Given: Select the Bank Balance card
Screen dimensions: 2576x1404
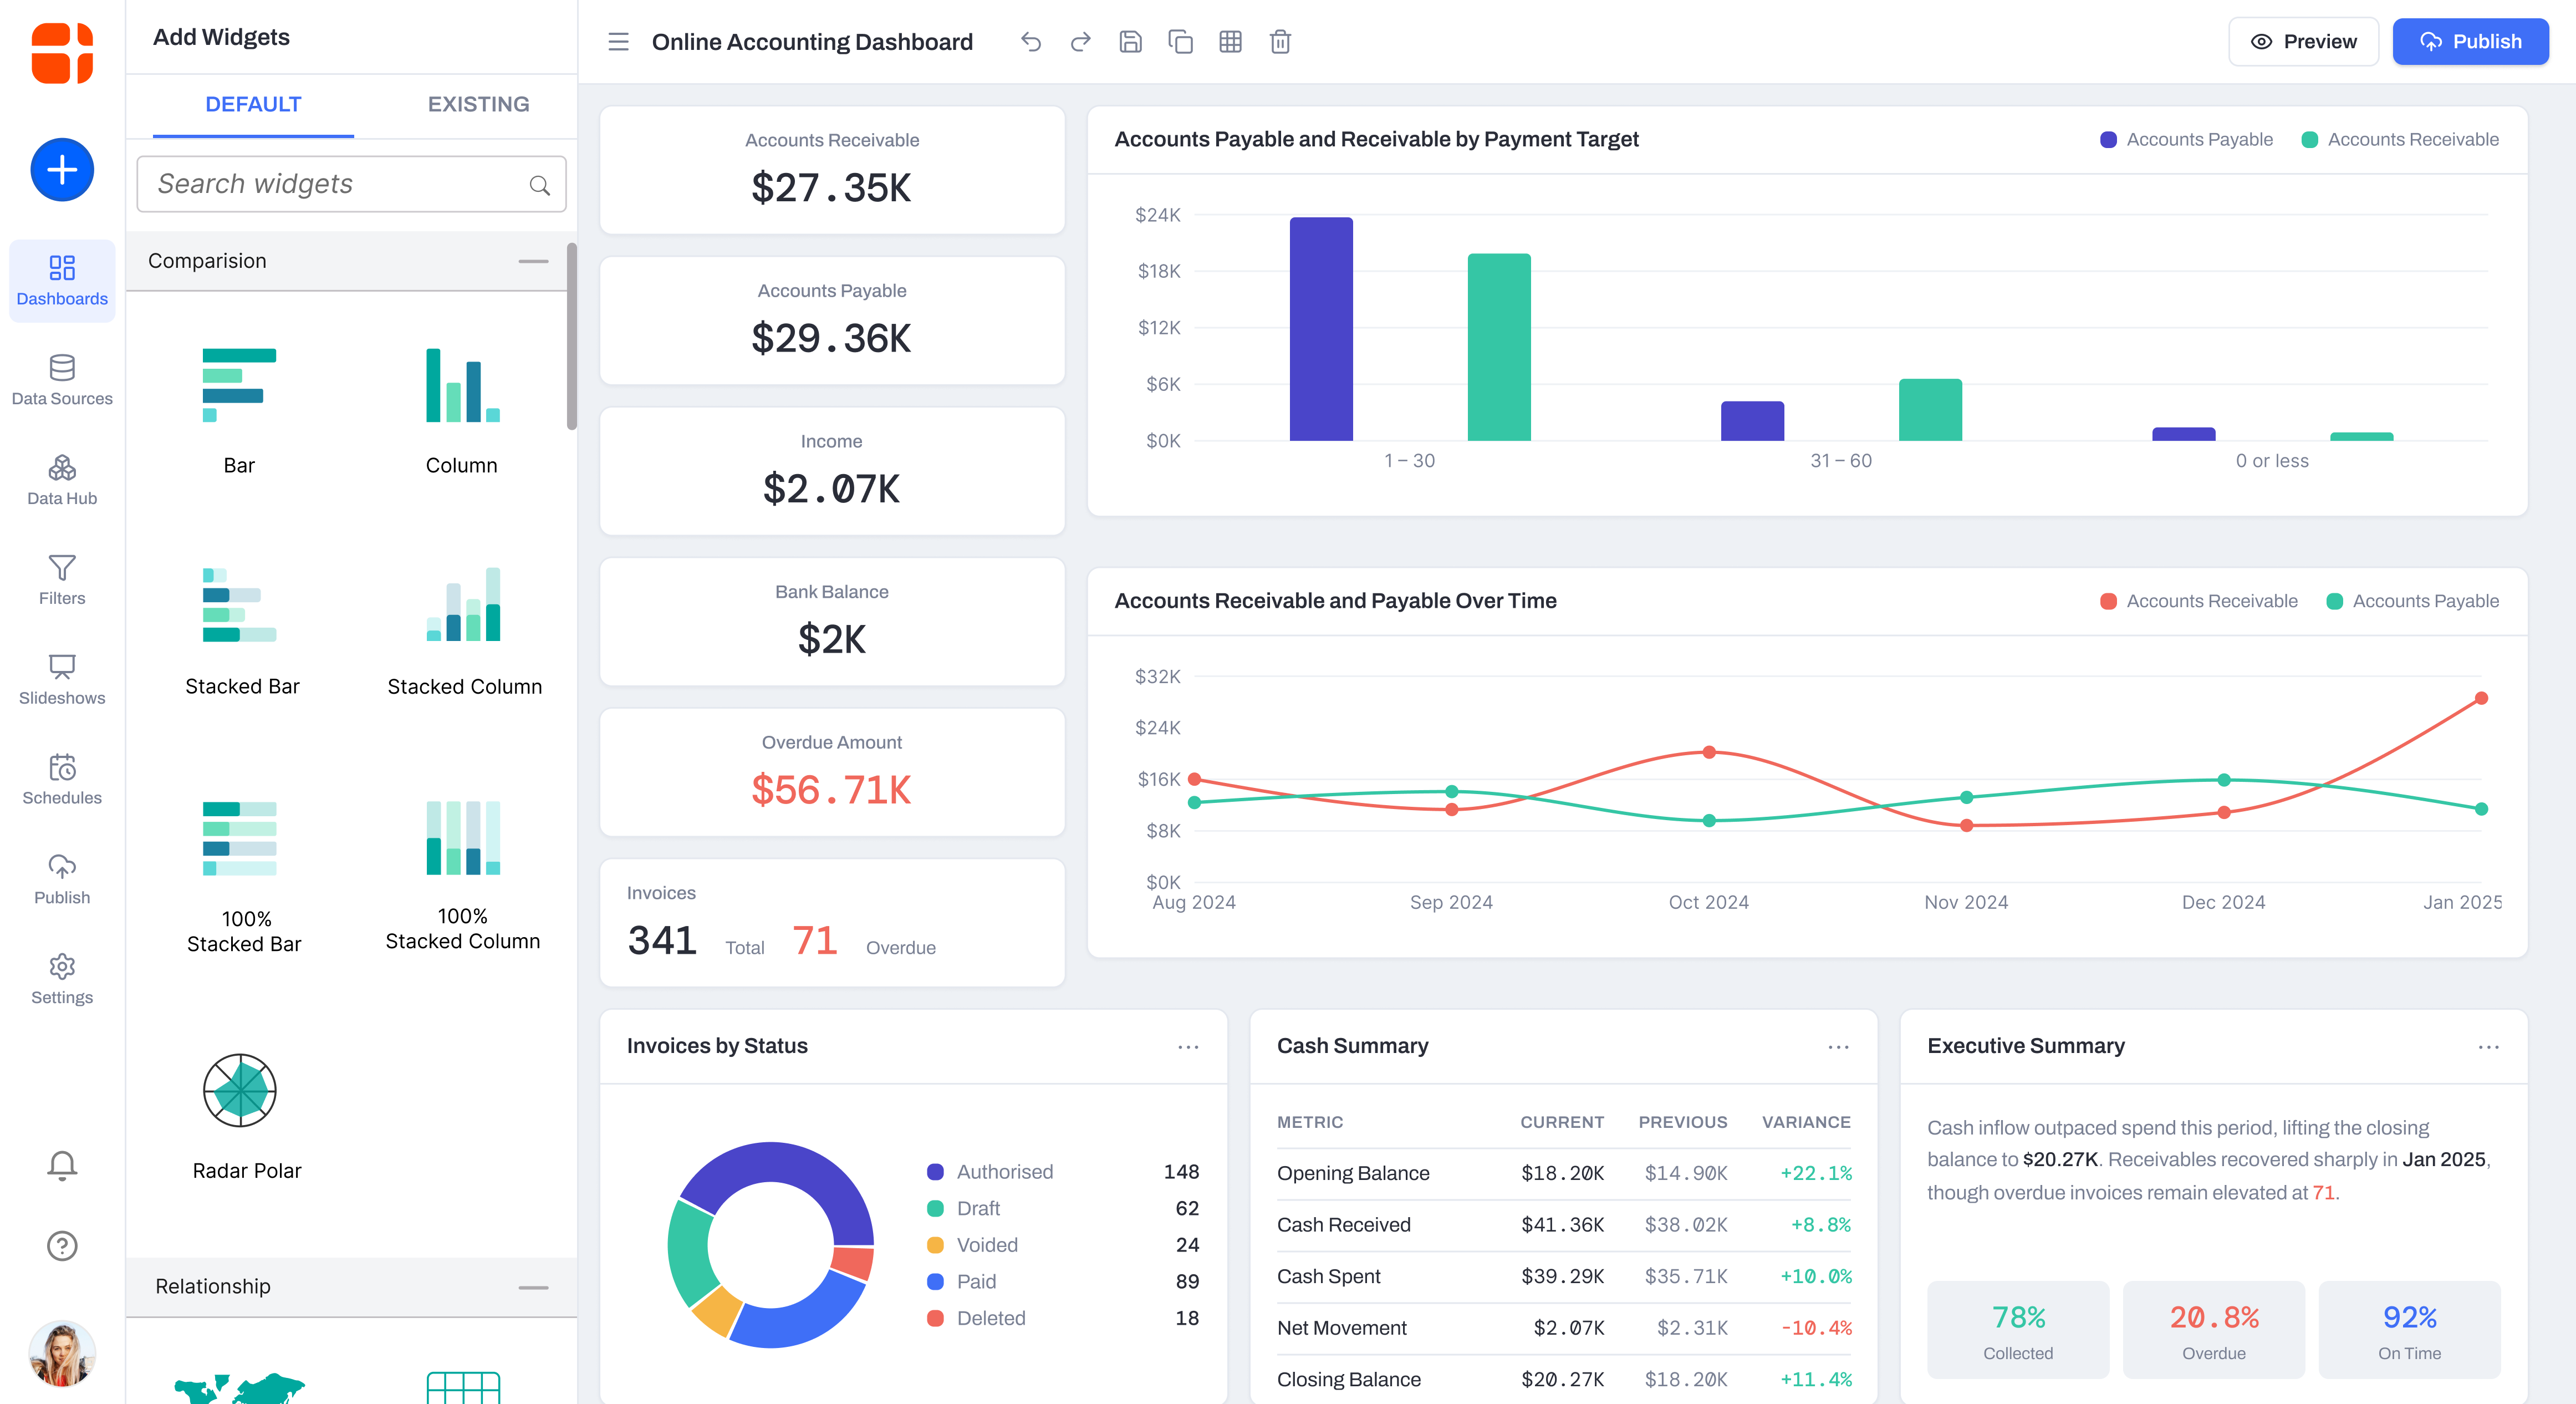Looking at the screenshot, I should pyautogui.click(x=832, y=622).
